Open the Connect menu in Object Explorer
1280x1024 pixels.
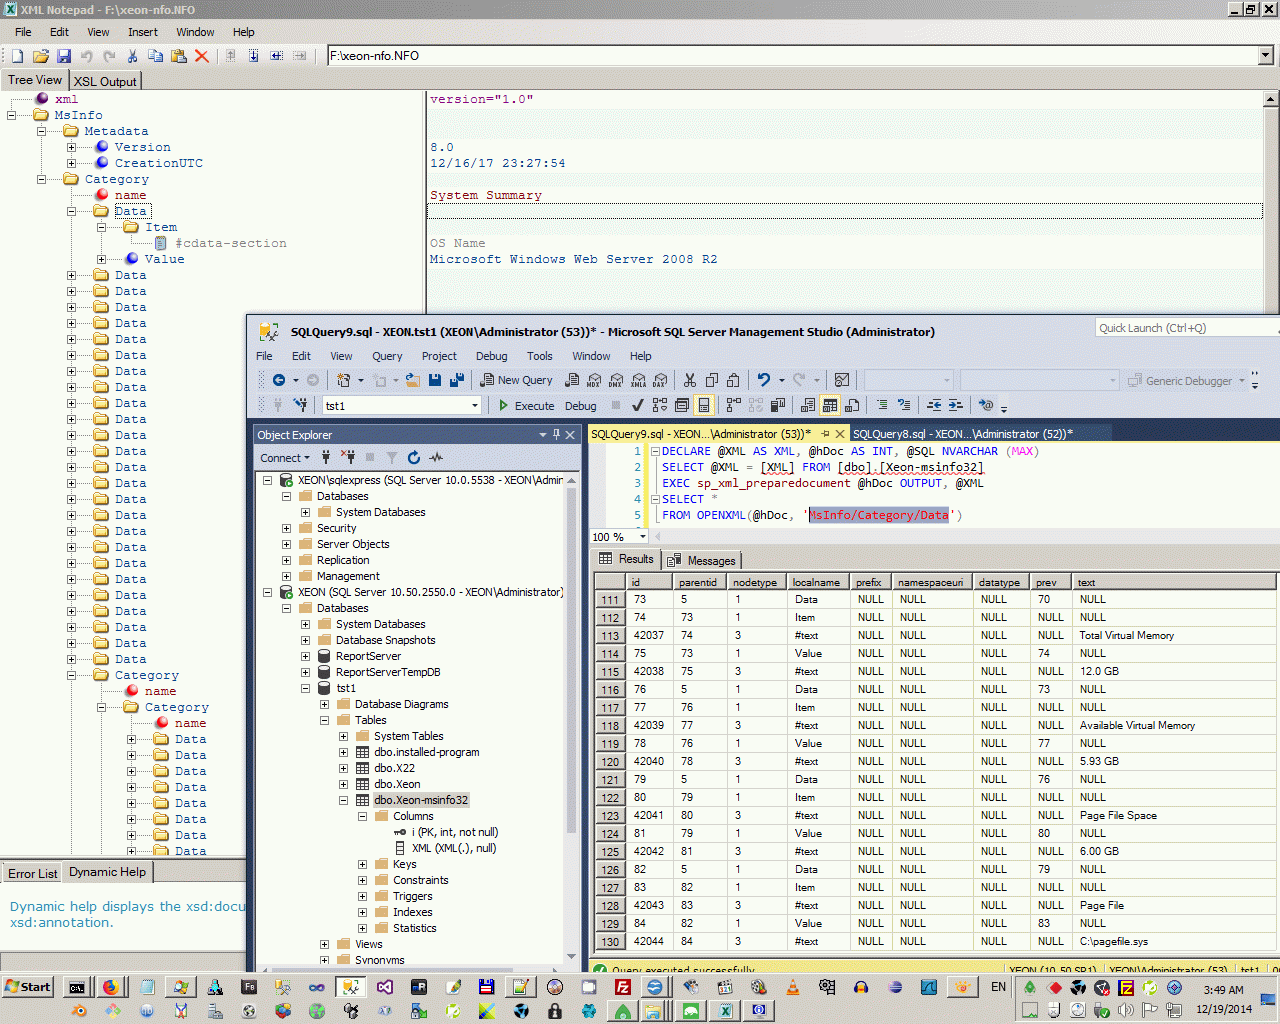[x=285, y=458]
